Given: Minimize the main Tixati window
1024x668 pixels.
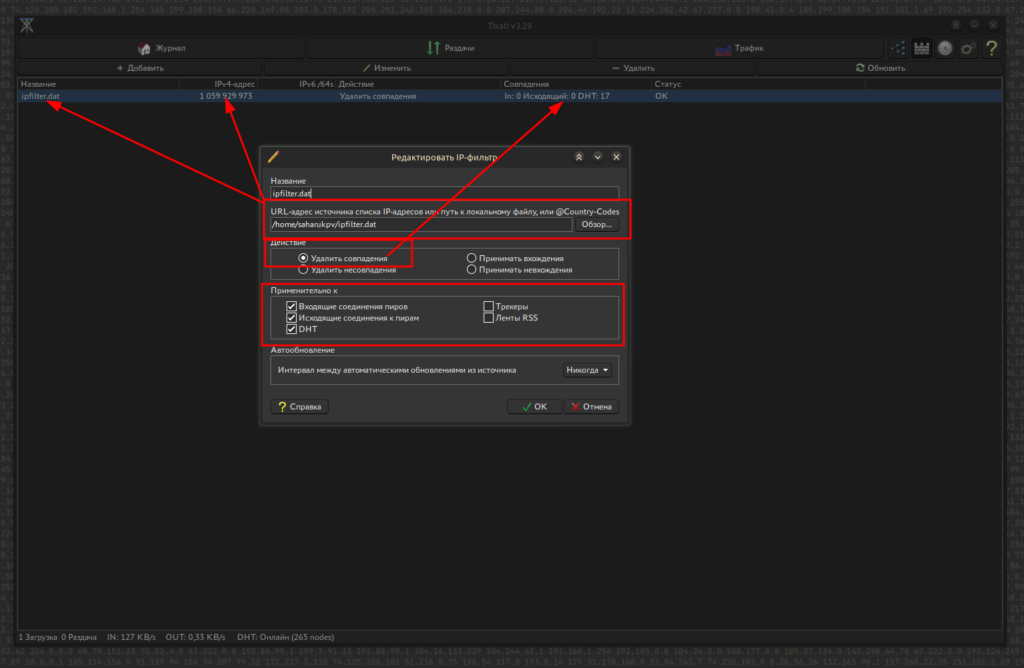Looking at the screenshot, I should (x=974, y=25).
